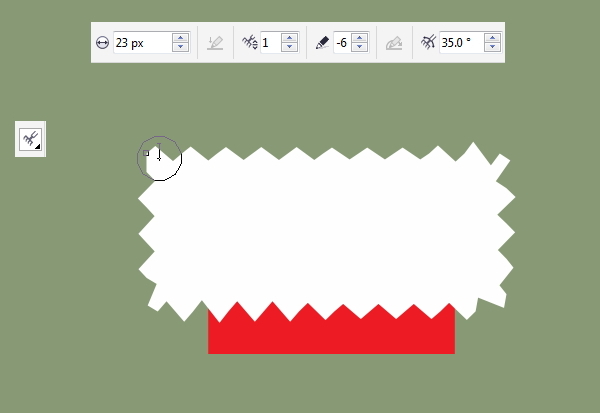Edit spike frequency field showing 1

point(271,42)
